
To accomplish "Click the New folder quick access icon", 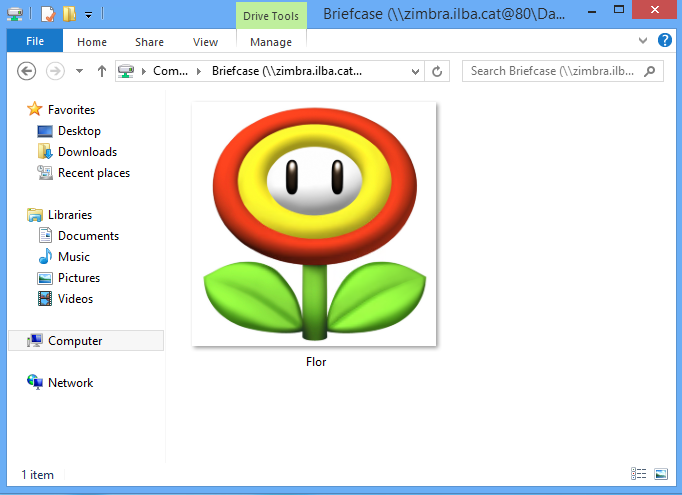I will pos(69,14).
